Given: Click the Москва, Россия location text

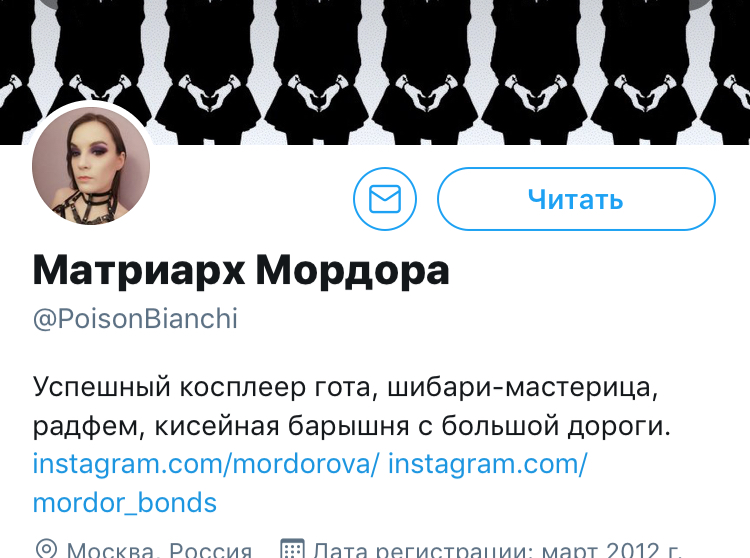Looking at the screenshot, I should (159, 549).
